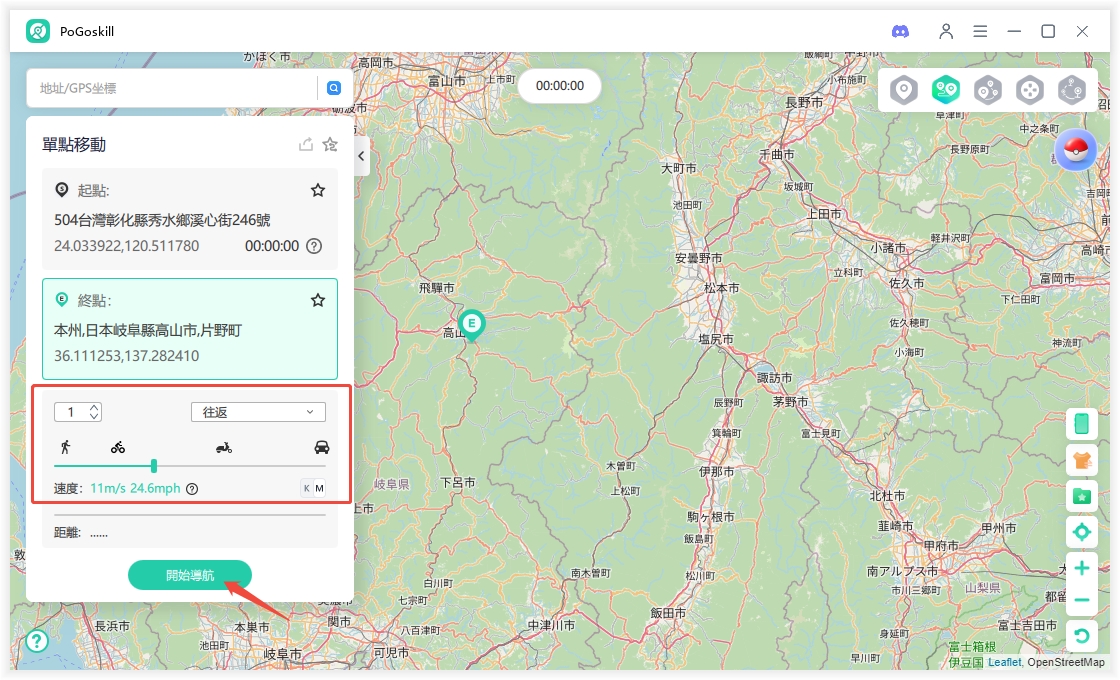Click the search button beside address field
Screen dimensions: 1120x680
tap(334, 88)
